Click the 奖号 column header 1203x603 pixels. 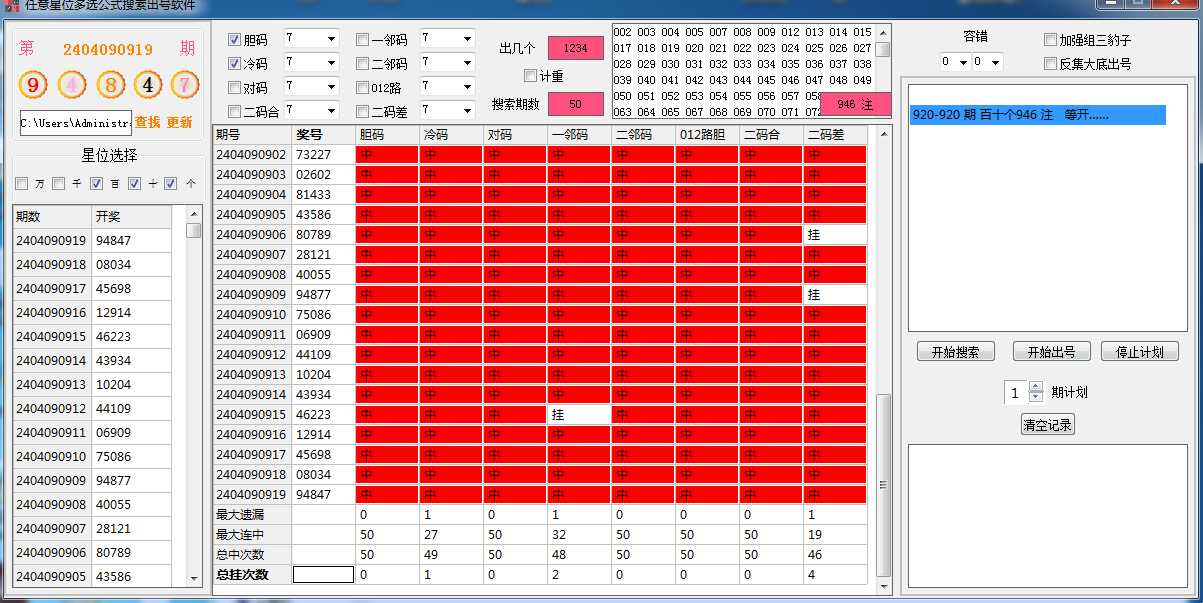322,134
